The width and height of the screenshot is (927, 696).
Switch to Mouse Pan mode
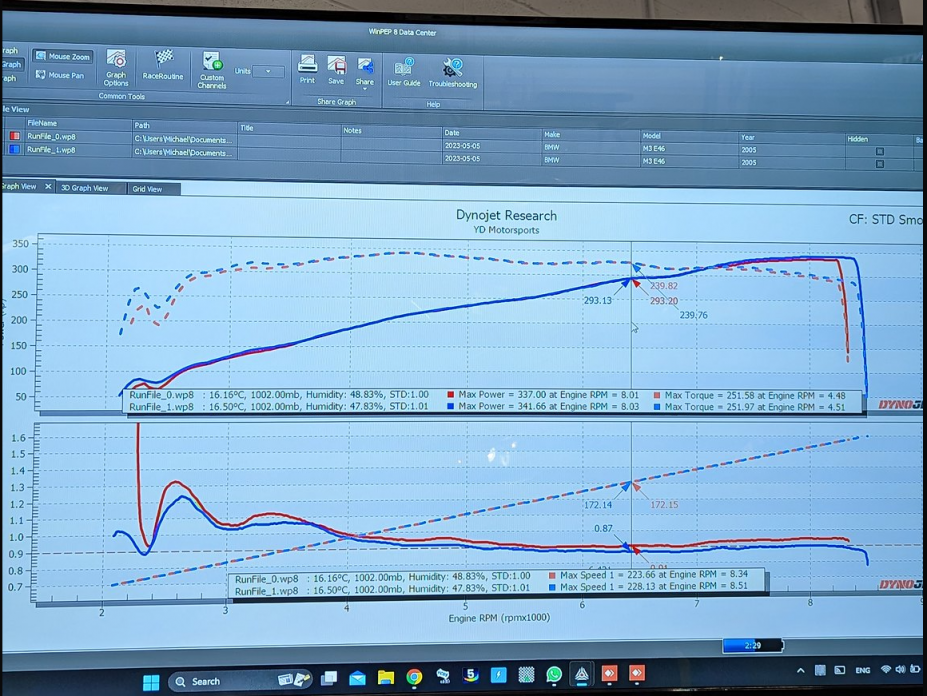tap(60, 75)
